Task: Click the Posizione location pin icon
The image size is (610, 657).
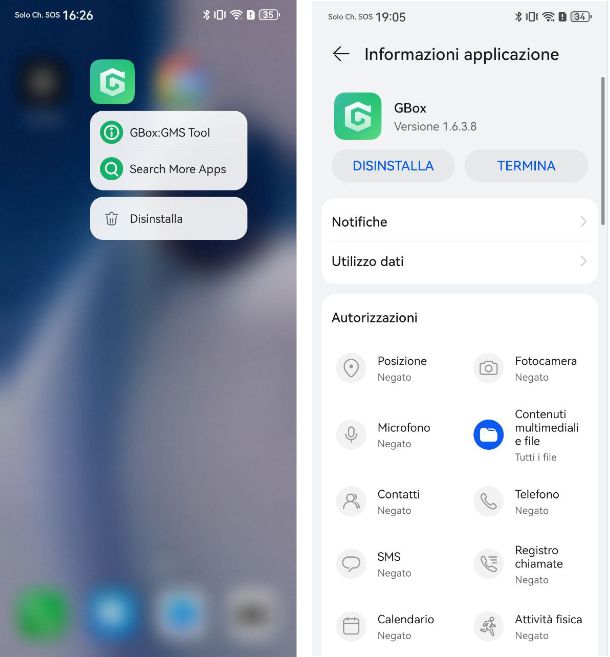Action: pos(351,368)
